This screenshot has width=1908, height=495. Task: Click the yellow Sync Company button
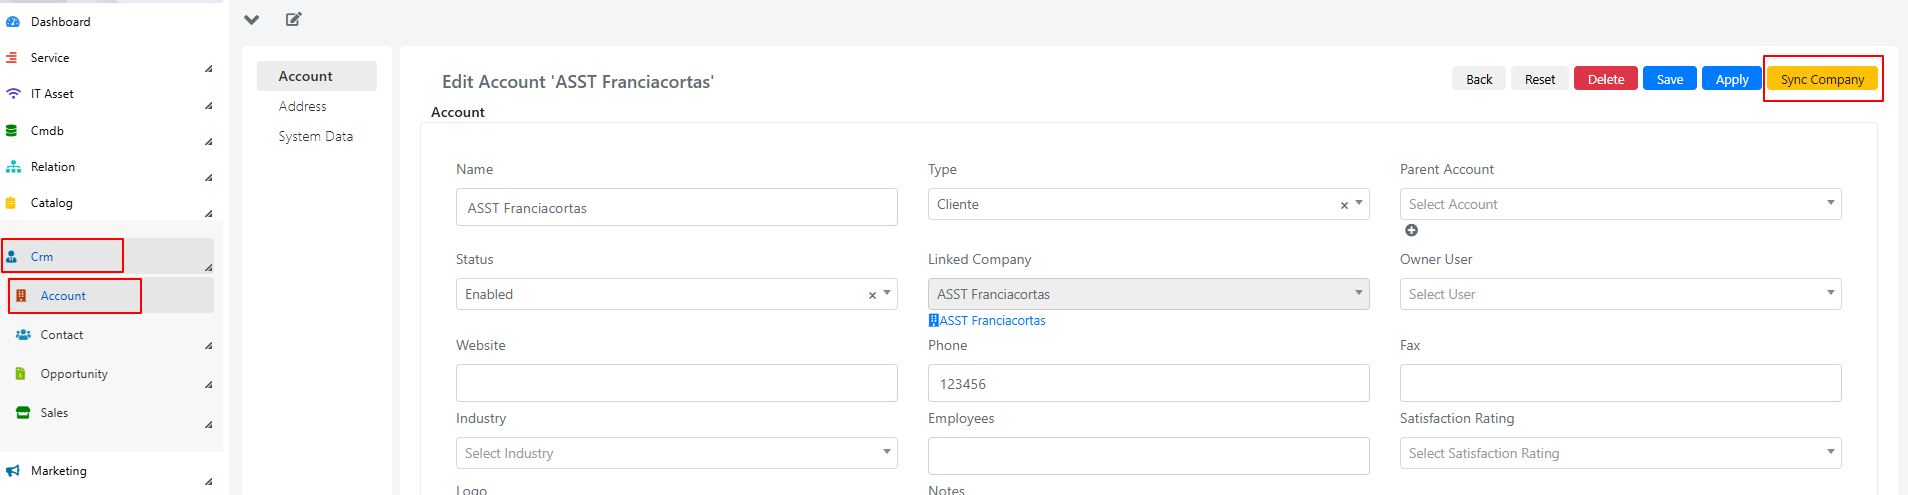tap(1822, 79)
